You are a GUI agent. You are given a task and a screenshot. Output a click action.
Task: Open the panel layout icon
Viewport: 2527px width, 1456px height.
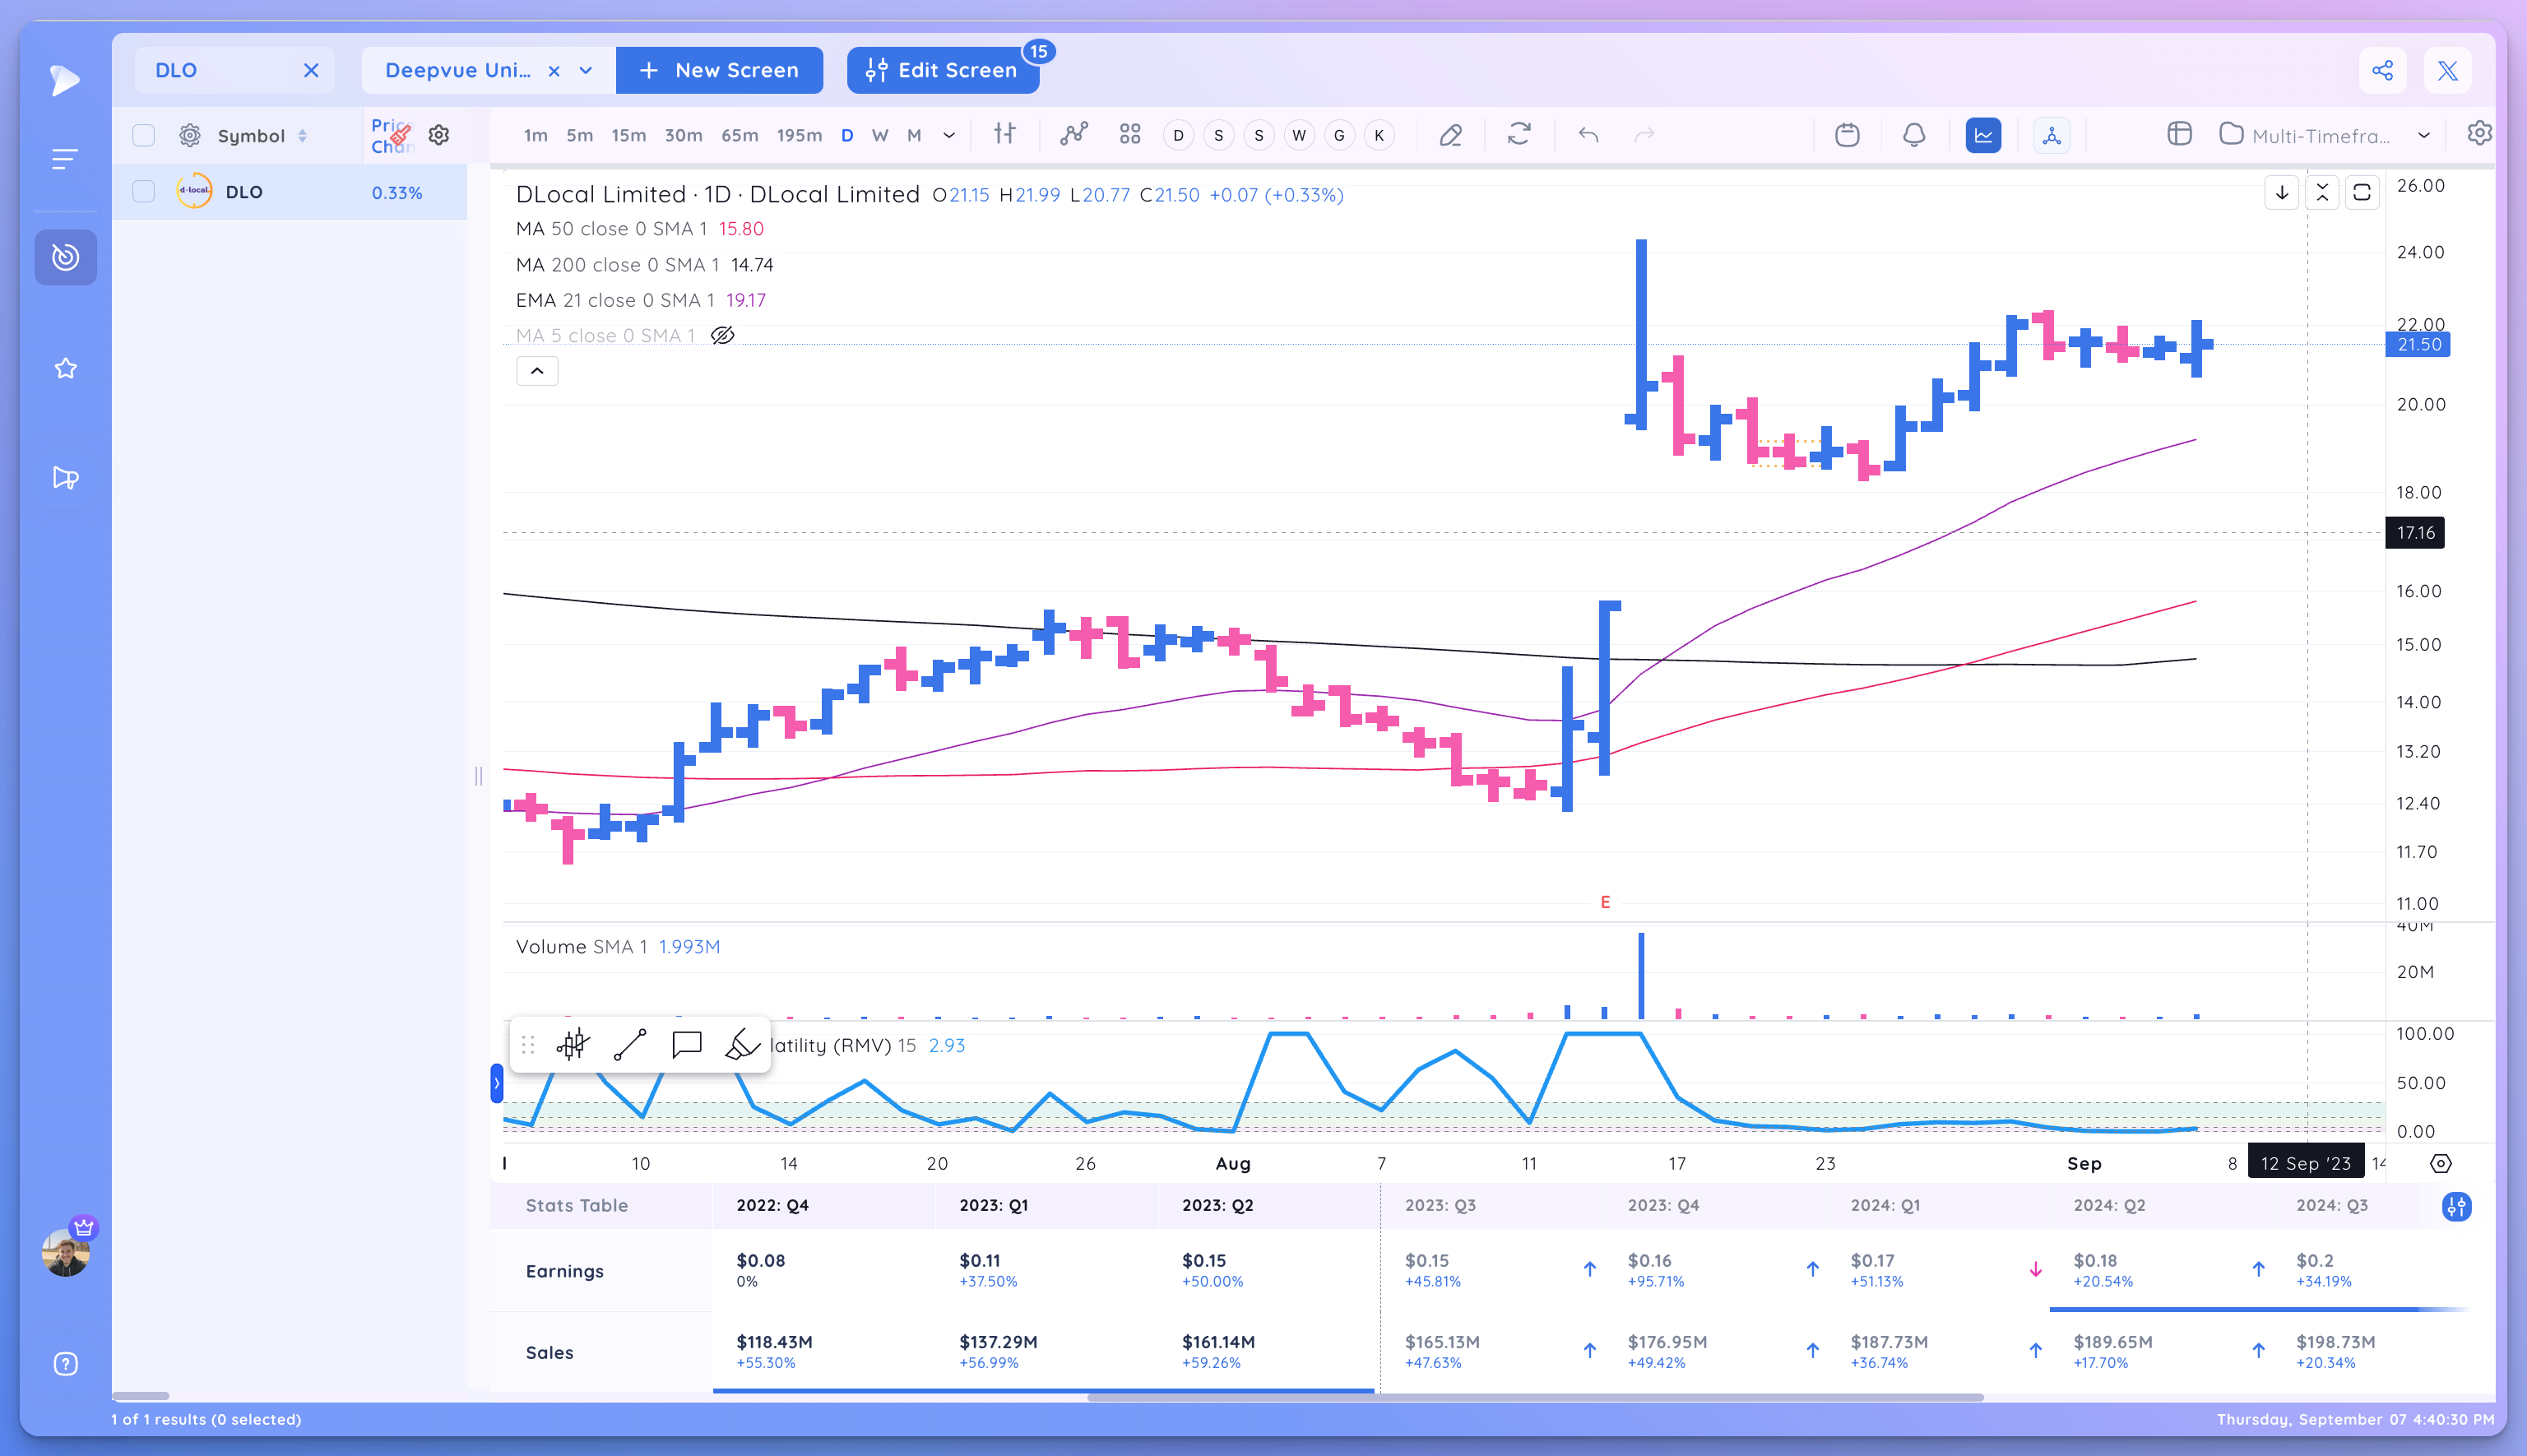click(2179, 134)
